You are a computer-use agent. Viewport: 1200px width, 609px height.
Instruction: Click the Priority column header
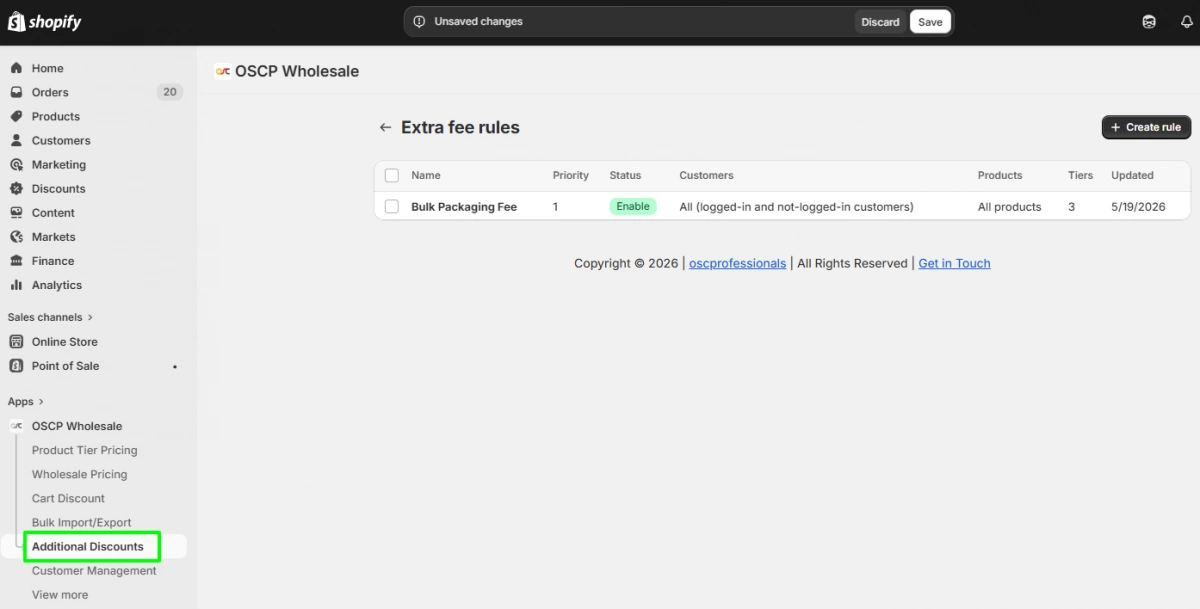571,175
